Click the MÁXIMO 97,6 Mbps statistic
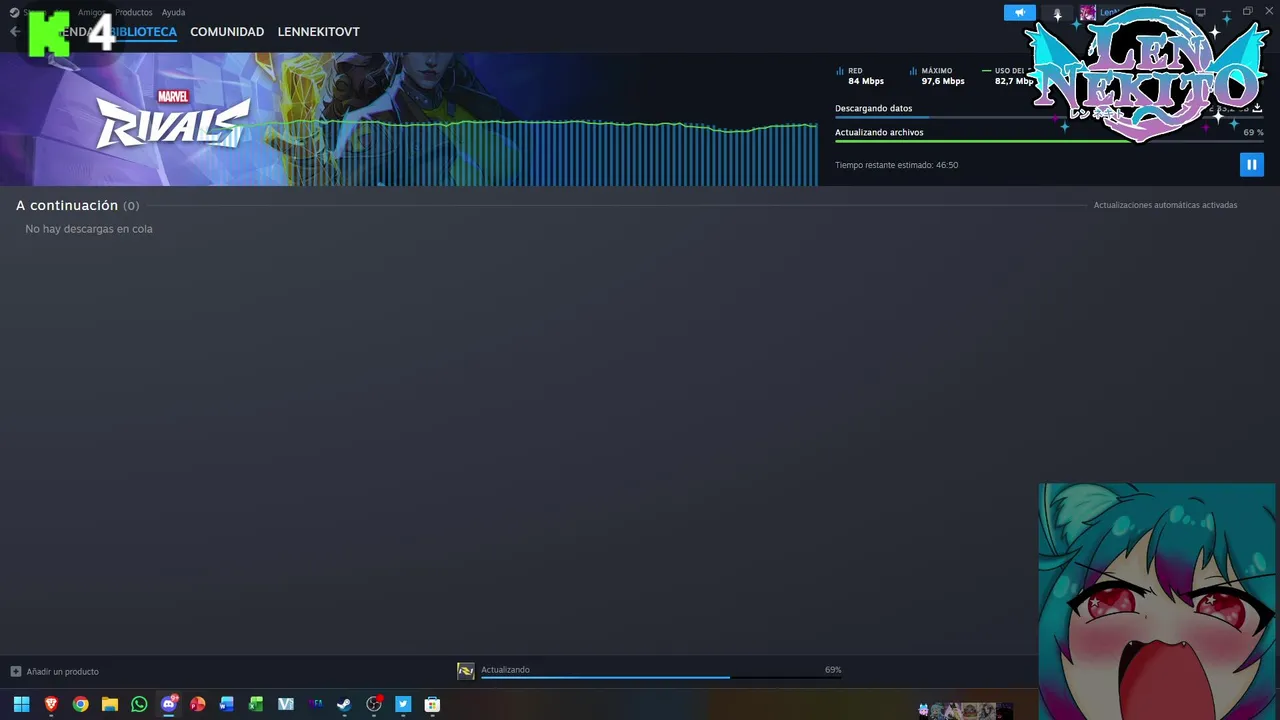Screen dimensions: 1280x720 [937, 76]
